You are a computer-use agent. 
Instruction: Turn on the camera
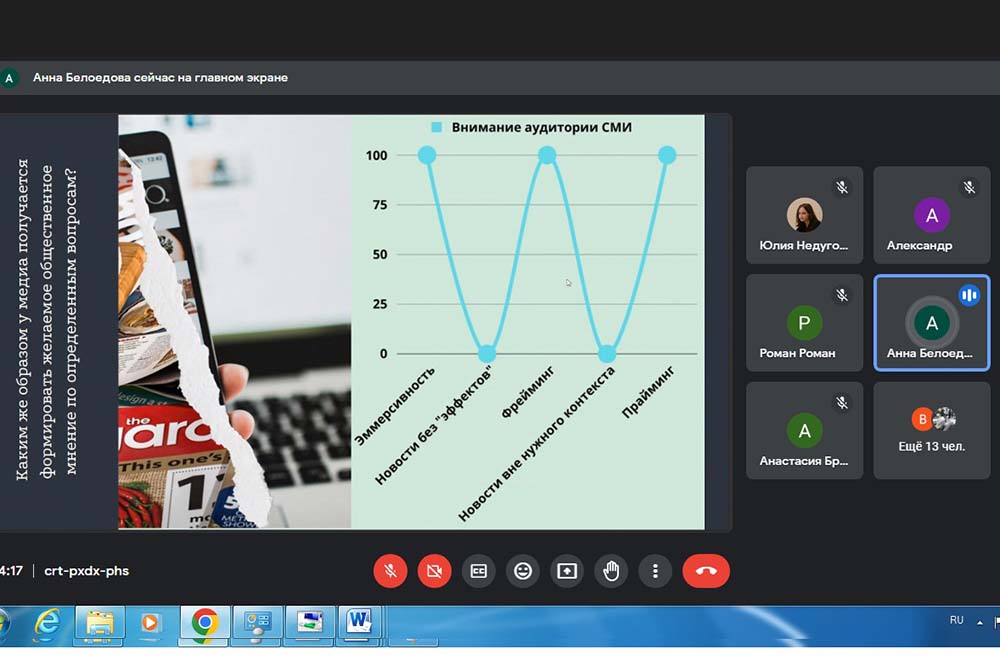(434, 571)
